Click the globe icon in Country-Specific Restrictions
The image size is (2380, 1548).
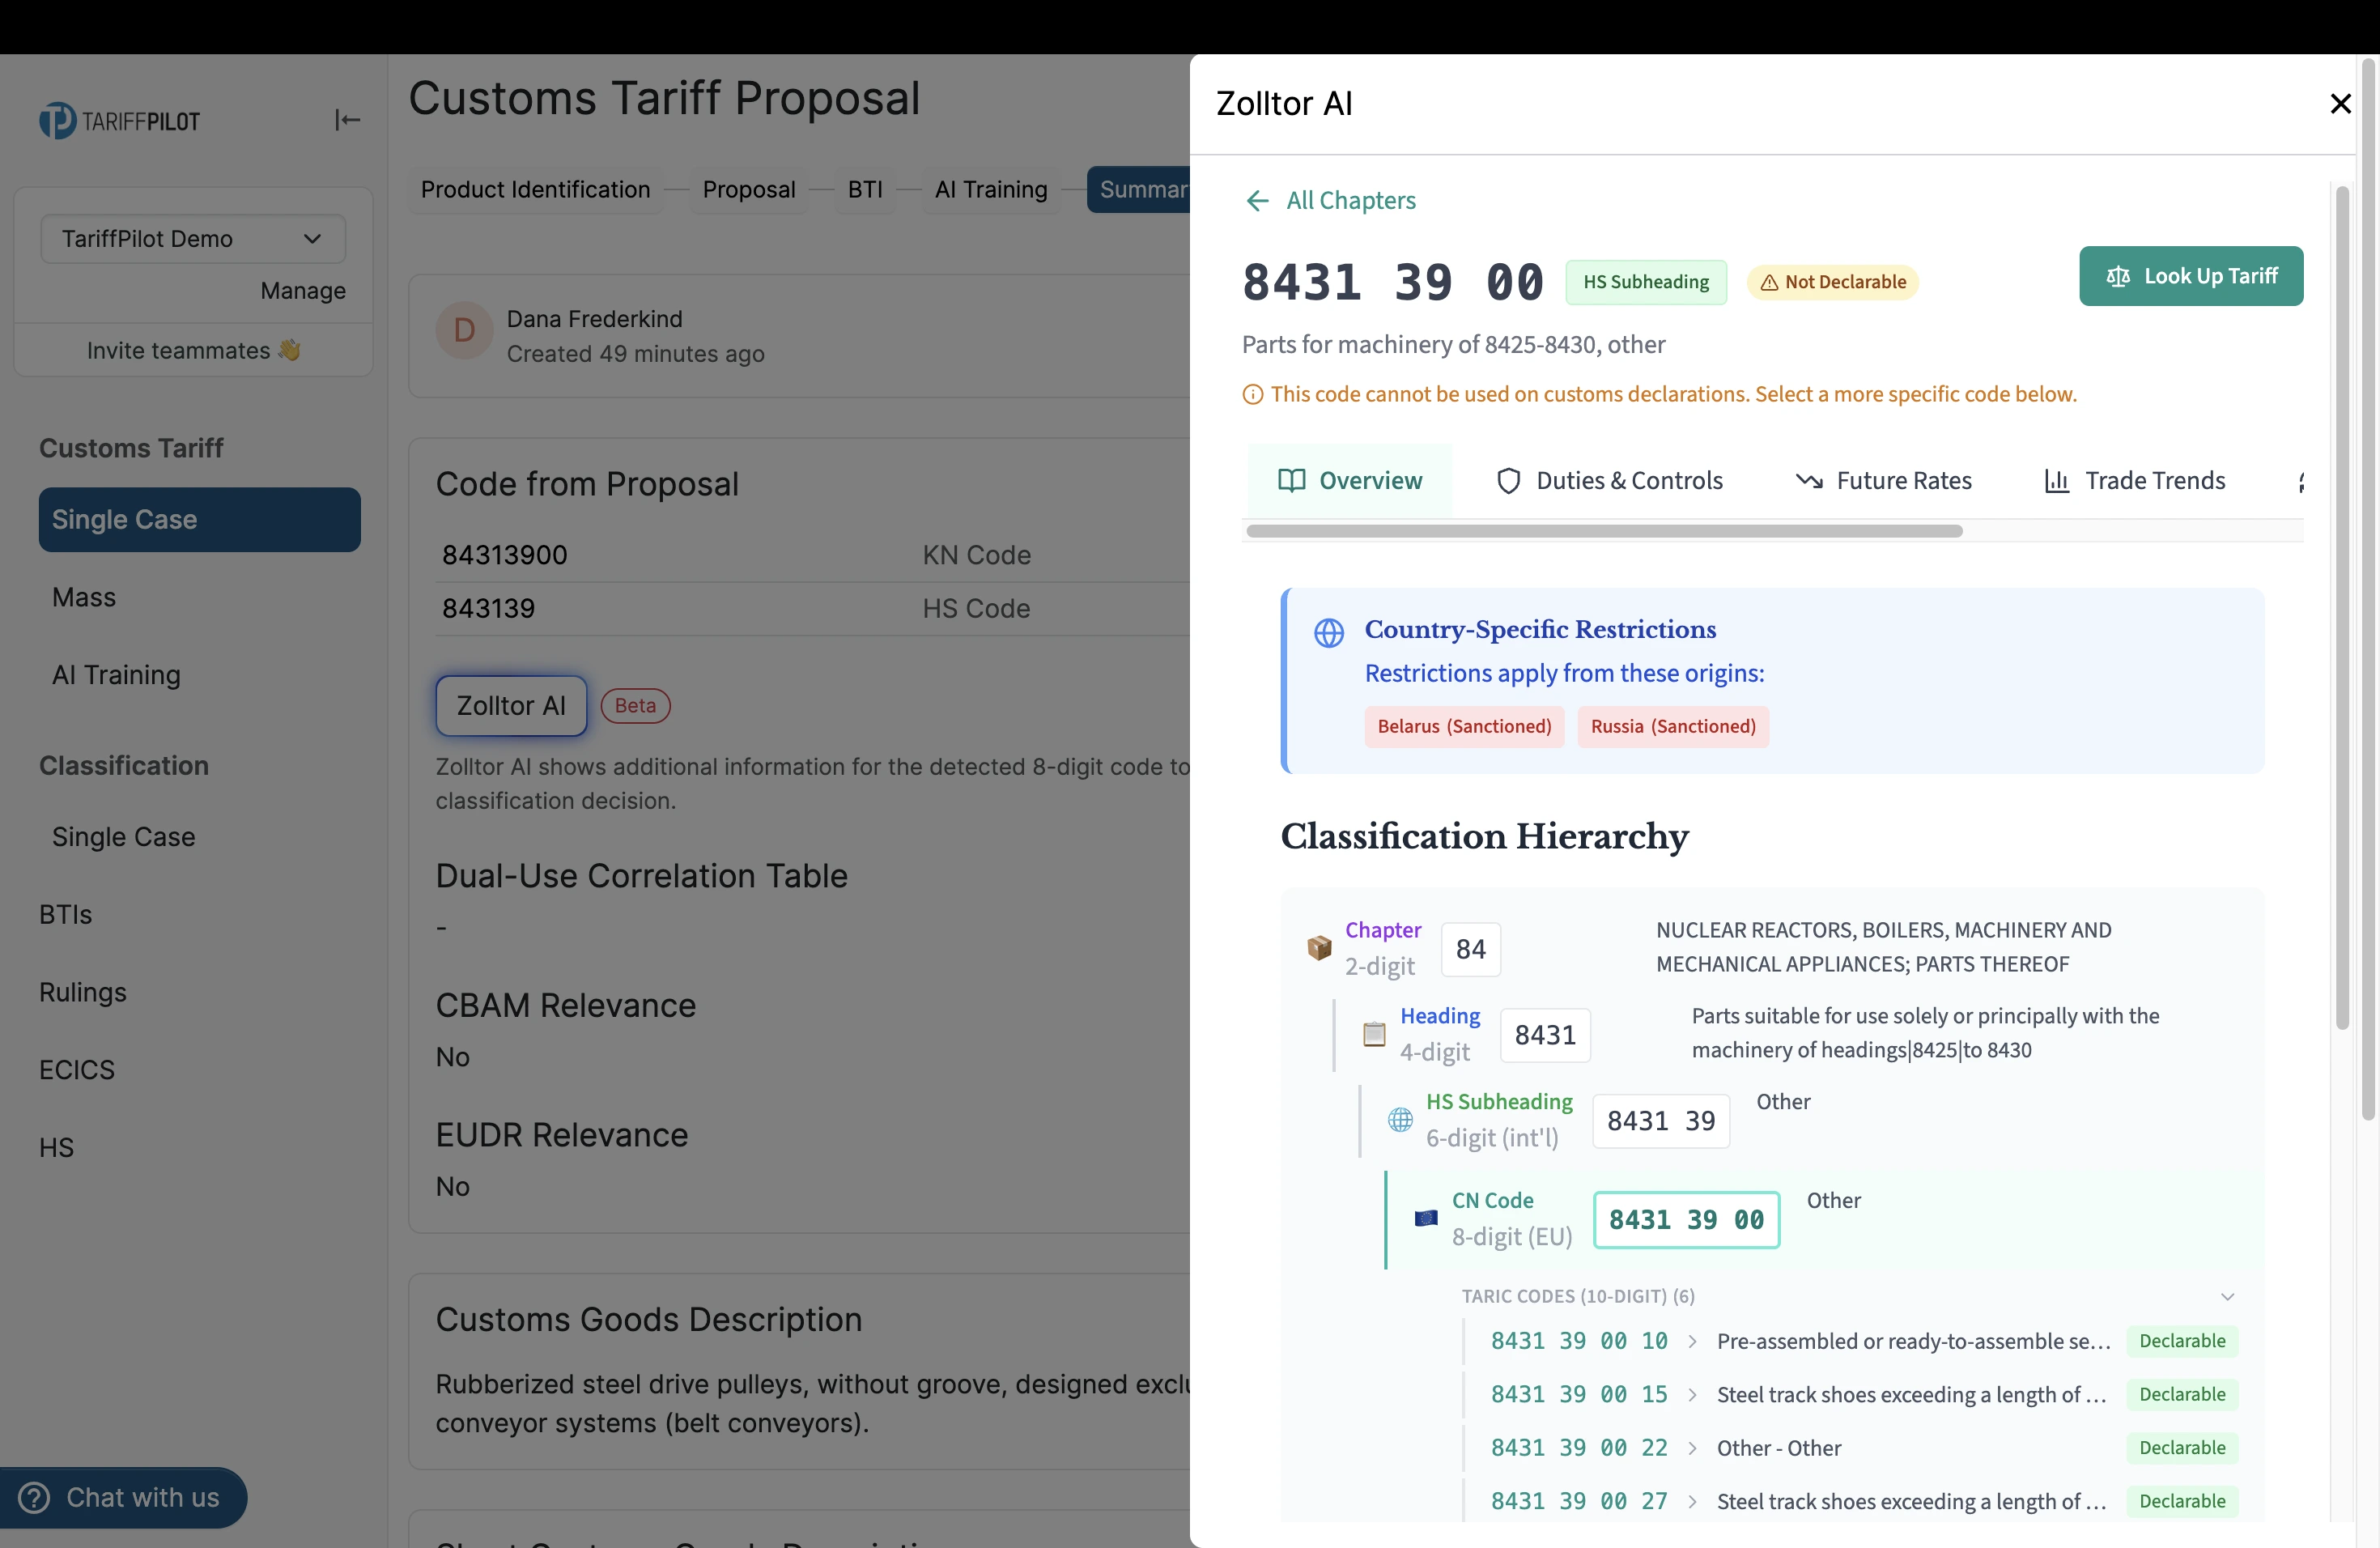1328,632
